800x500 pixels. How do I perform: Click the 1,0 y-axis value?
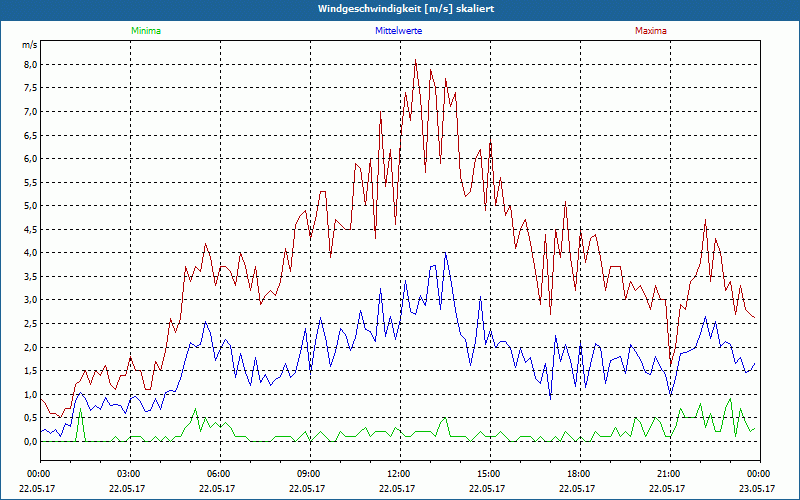tap(31, 394)
